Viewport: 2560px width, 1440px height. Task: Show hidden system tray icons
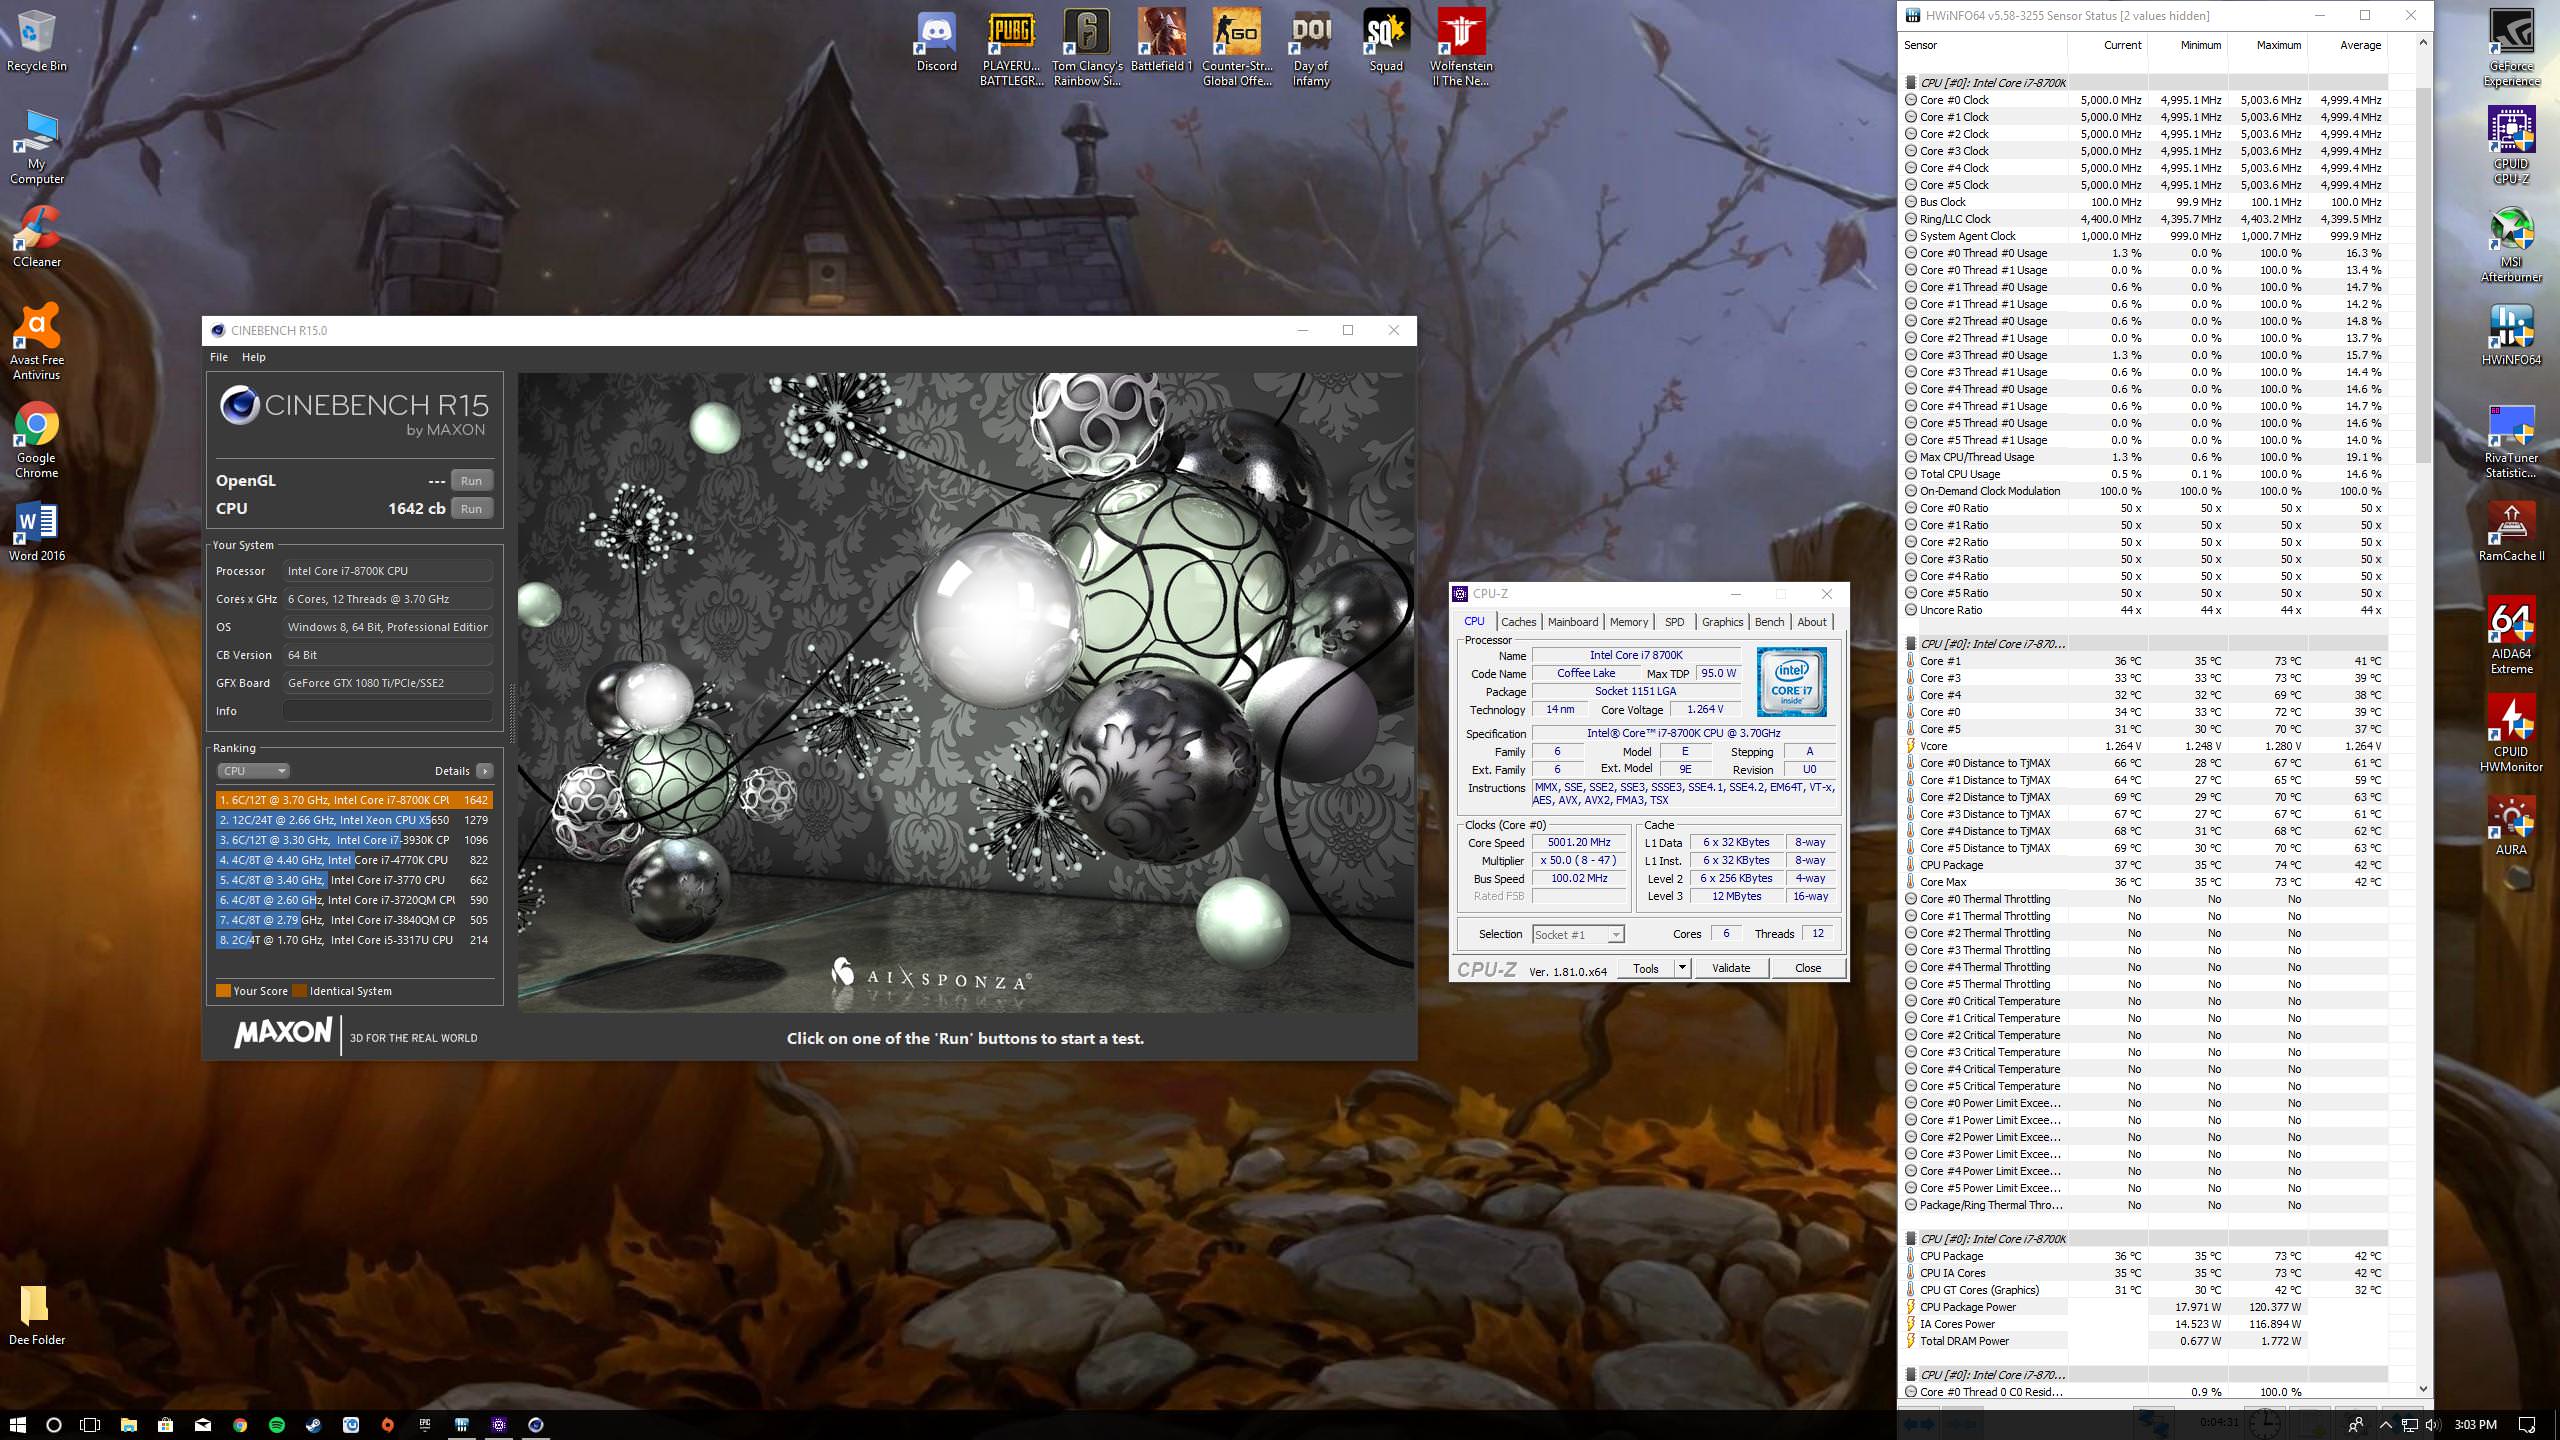click(2386, 1424)
